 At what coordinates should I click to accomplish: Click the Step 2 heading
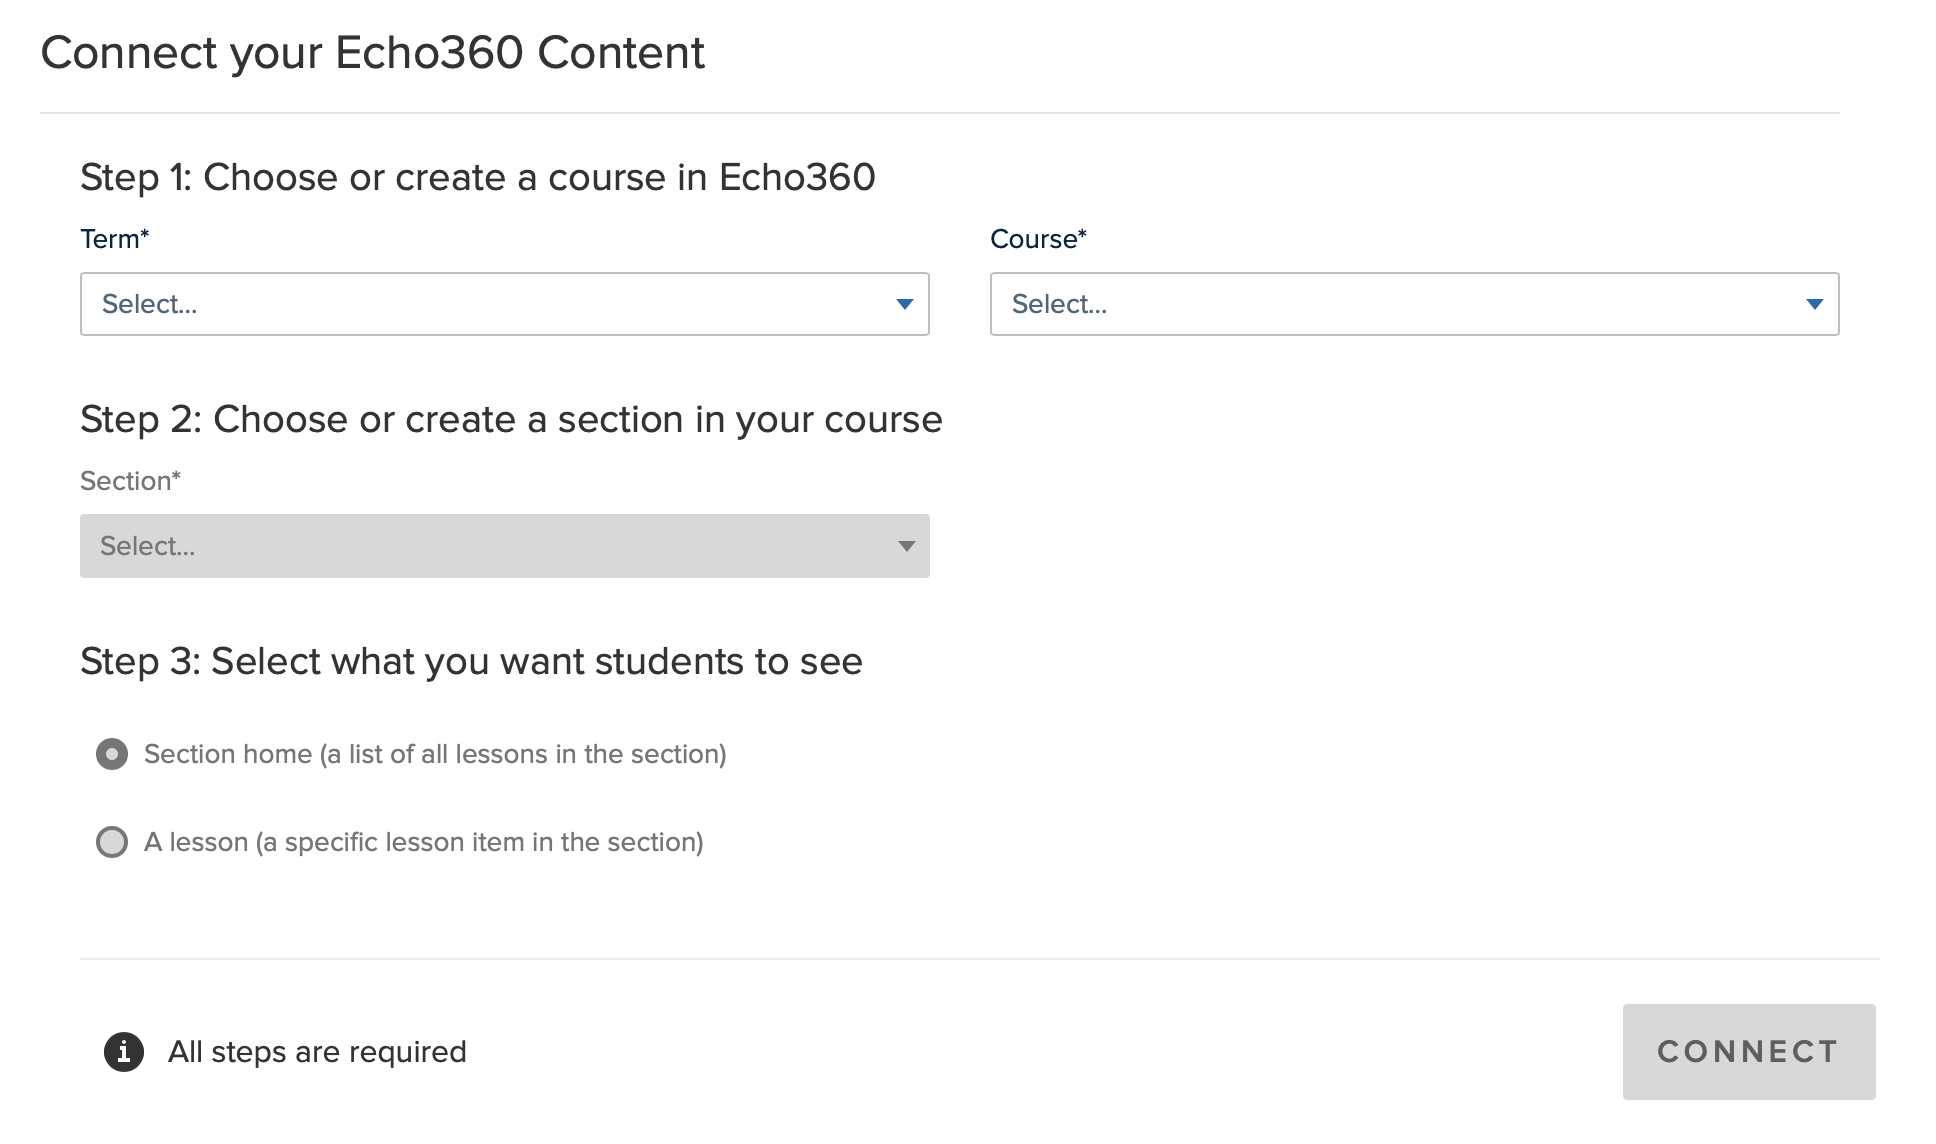click(511, 419)
